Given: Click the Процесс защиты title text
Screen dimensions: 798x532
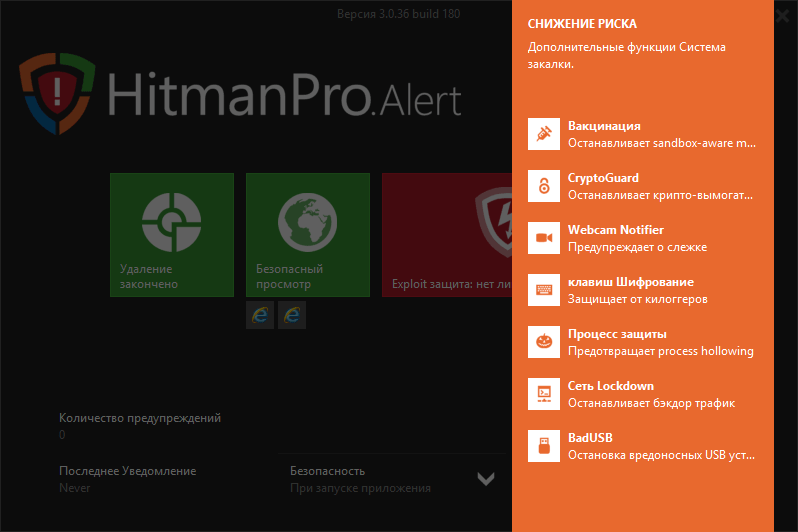Looking at the screenshot, I should 617,333.
